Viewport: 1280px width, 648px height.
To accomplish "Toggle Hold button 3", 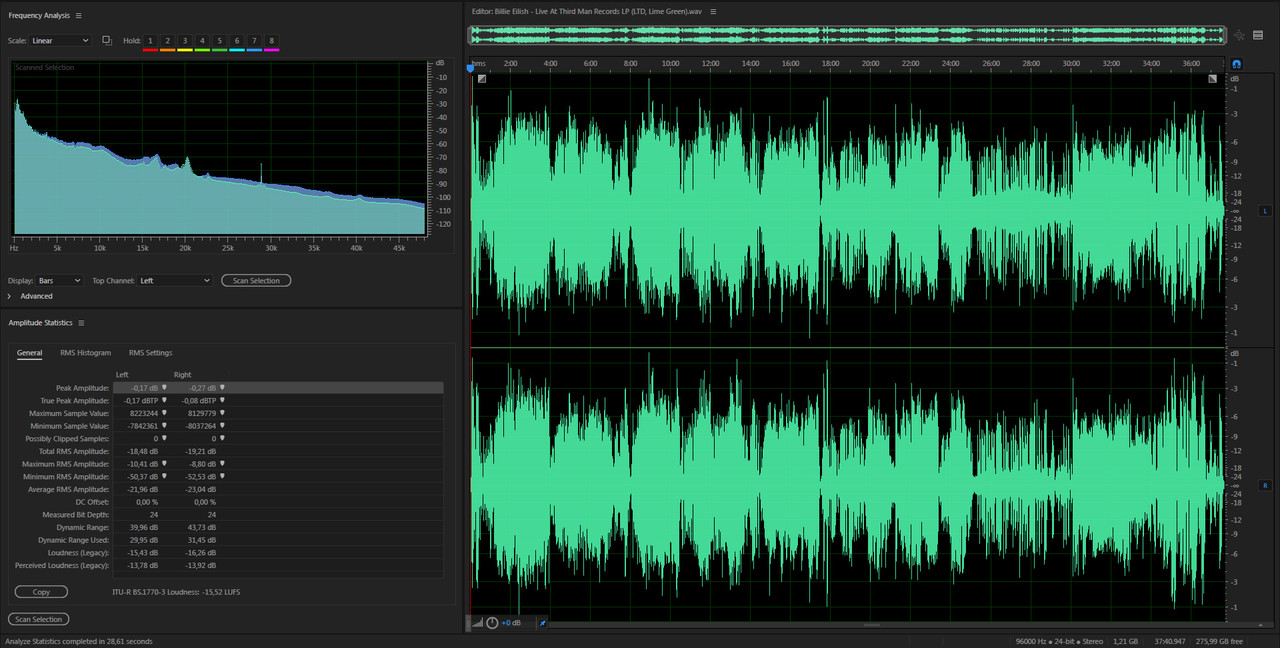I will coord(185,41).
